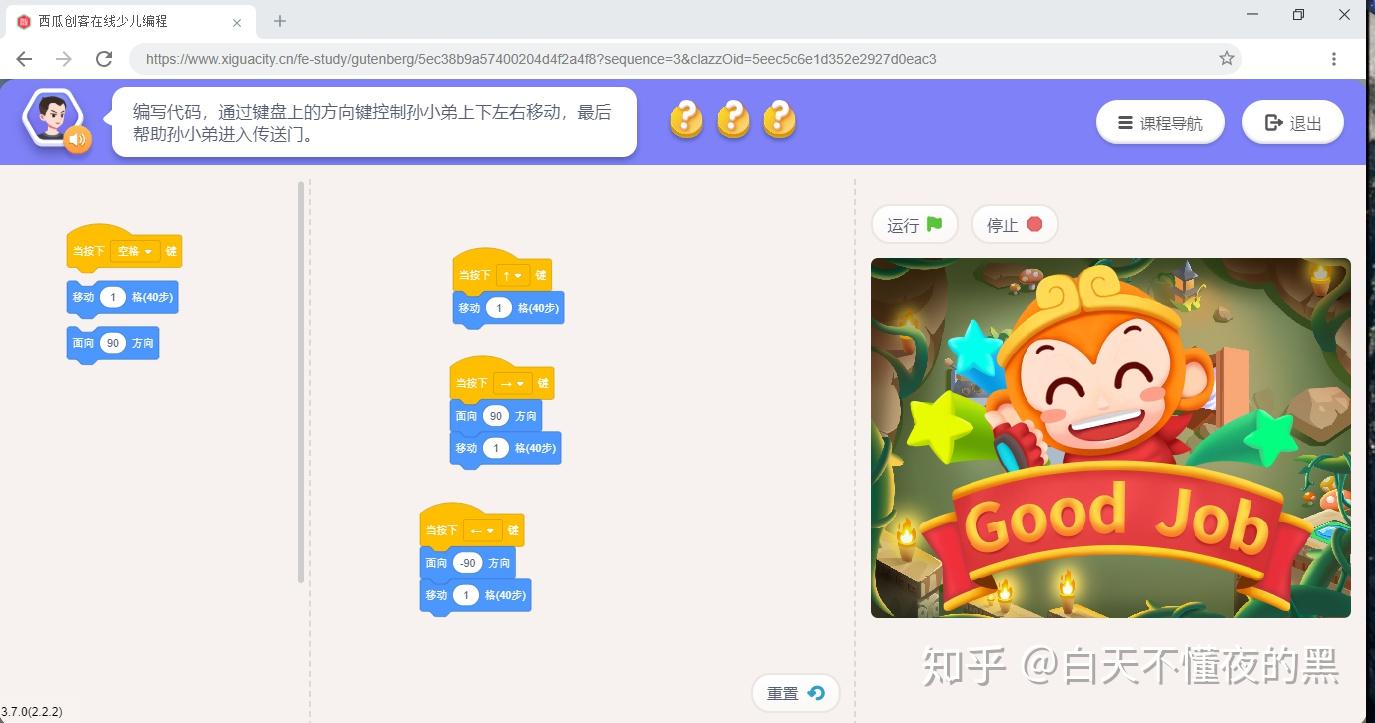The height and width of the screenshot is (723, 1375).
Task: Play the instruction audio with the speaker icon
Action: tap(78, 139)
